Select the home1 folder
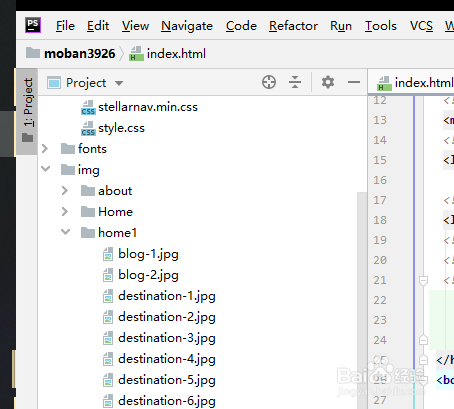This screenshot has width=454, height=409. [109, 233]
